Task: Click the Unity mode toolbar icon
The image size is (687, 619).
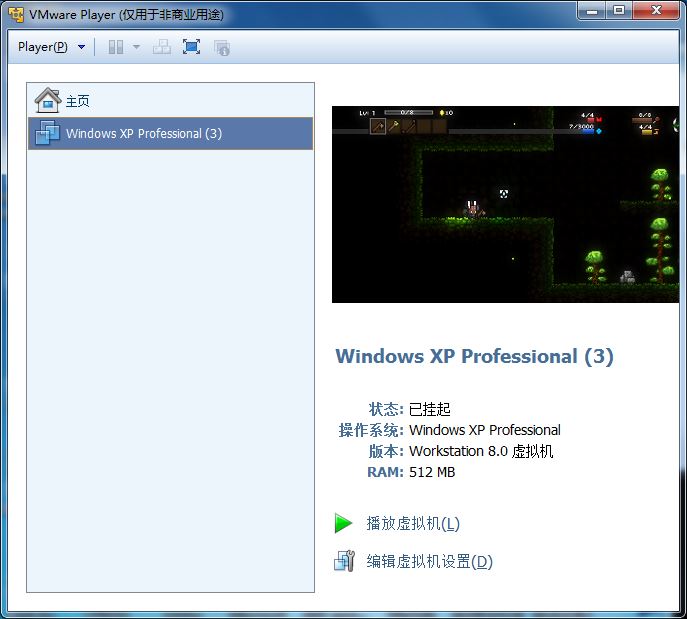Action: click(x=222, y=47)
